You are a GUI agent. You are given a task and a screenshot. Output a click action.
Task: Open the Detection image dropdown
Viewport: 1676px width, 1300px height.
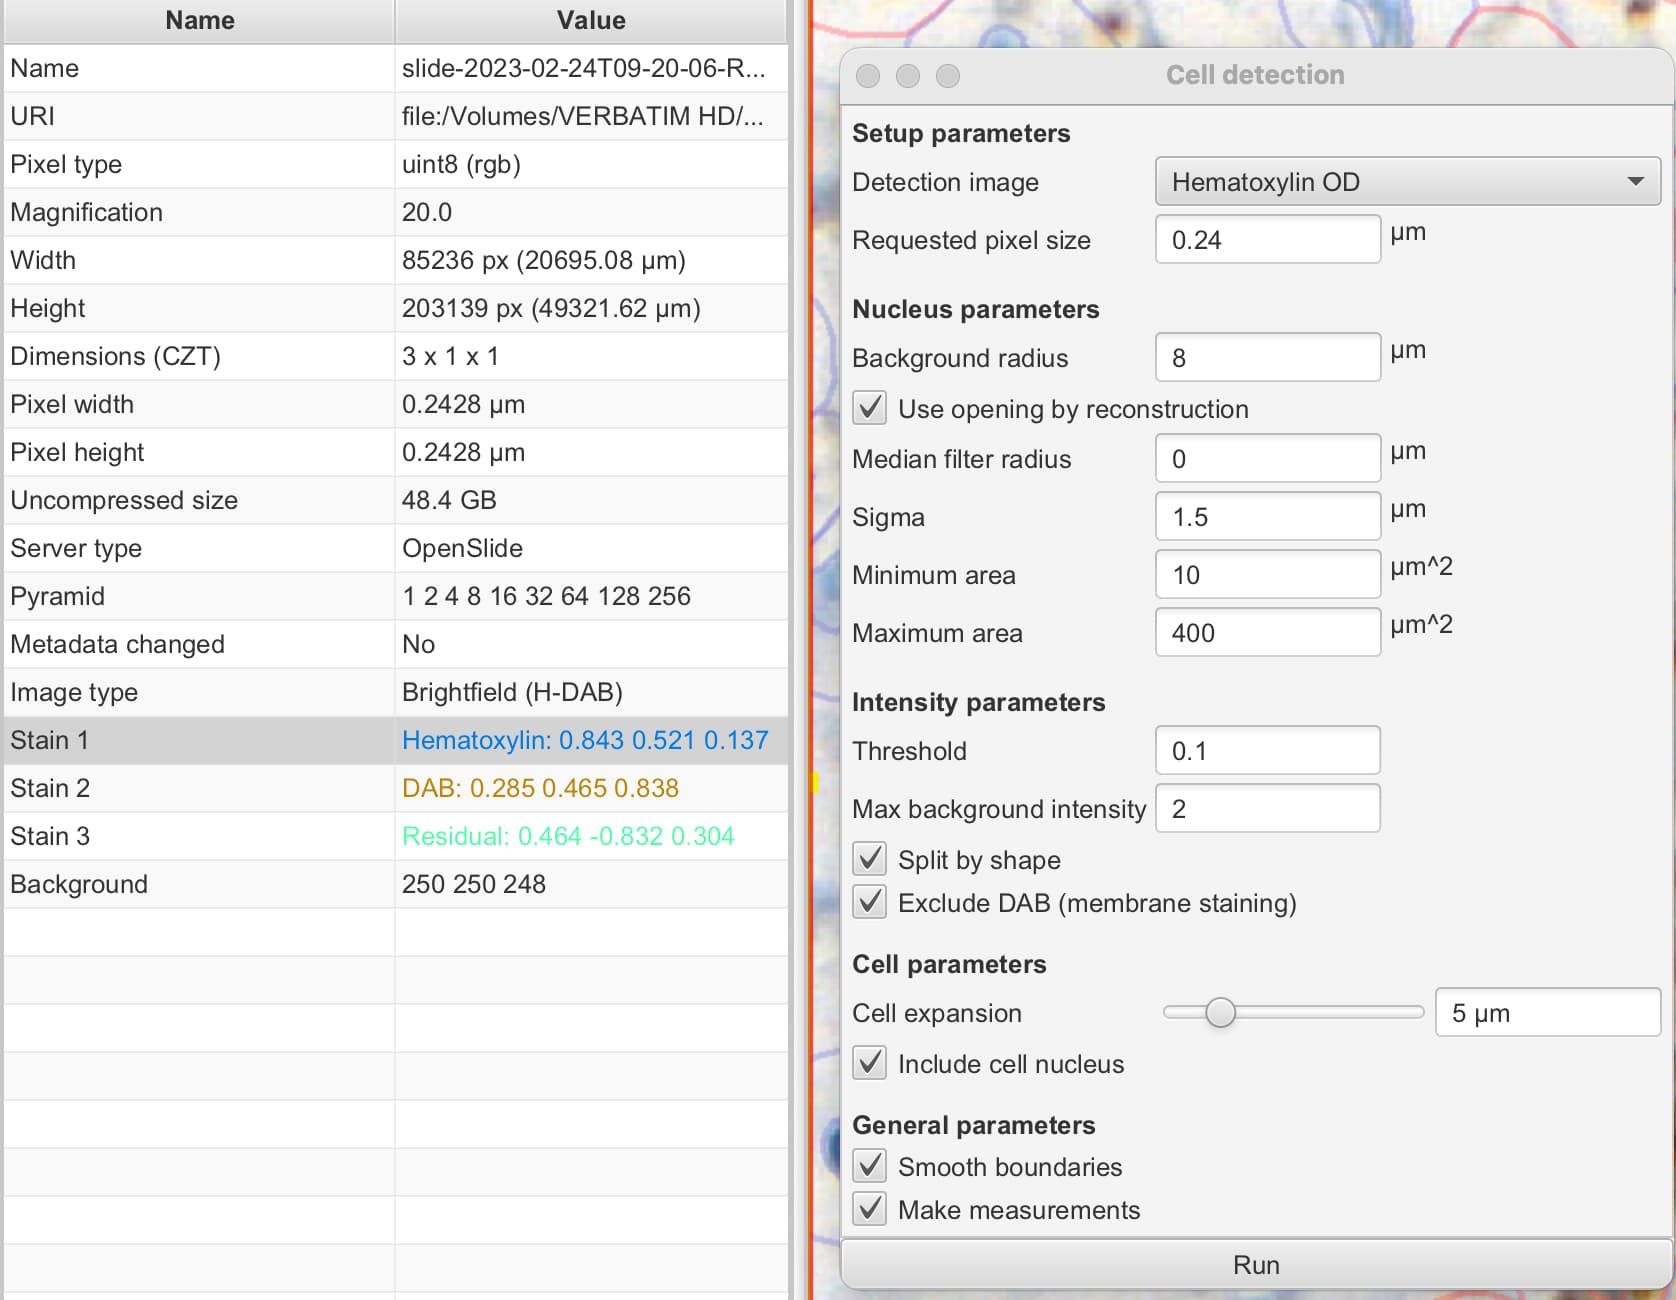[x=1636, y=181]
